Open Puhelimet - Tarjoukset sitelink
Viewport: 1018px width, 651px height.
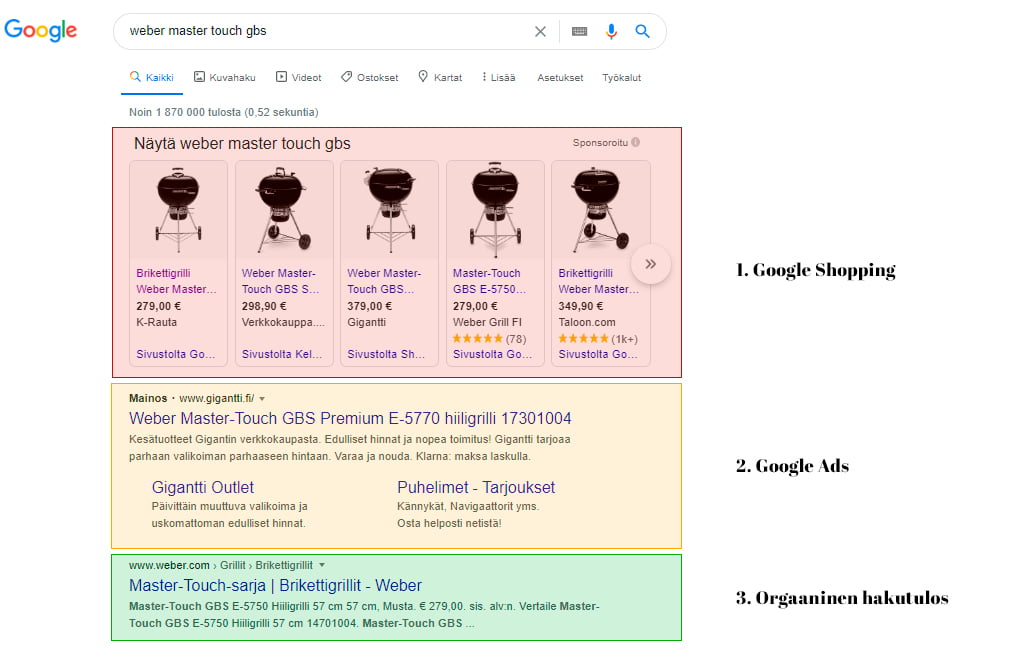476,487
